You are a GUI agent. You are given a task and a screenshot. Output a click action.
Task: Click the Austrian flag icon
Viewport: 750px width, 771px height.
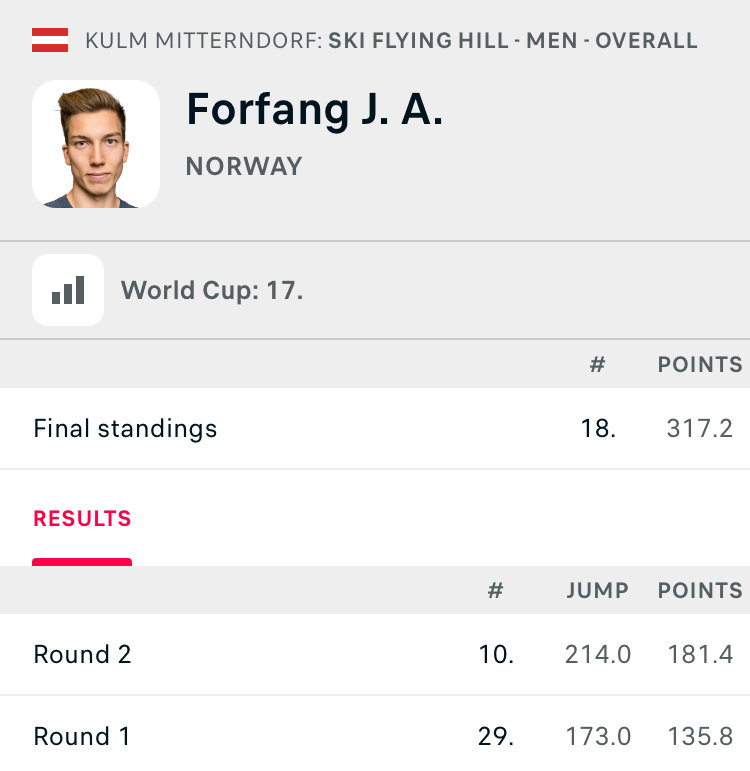coord(50,40)
